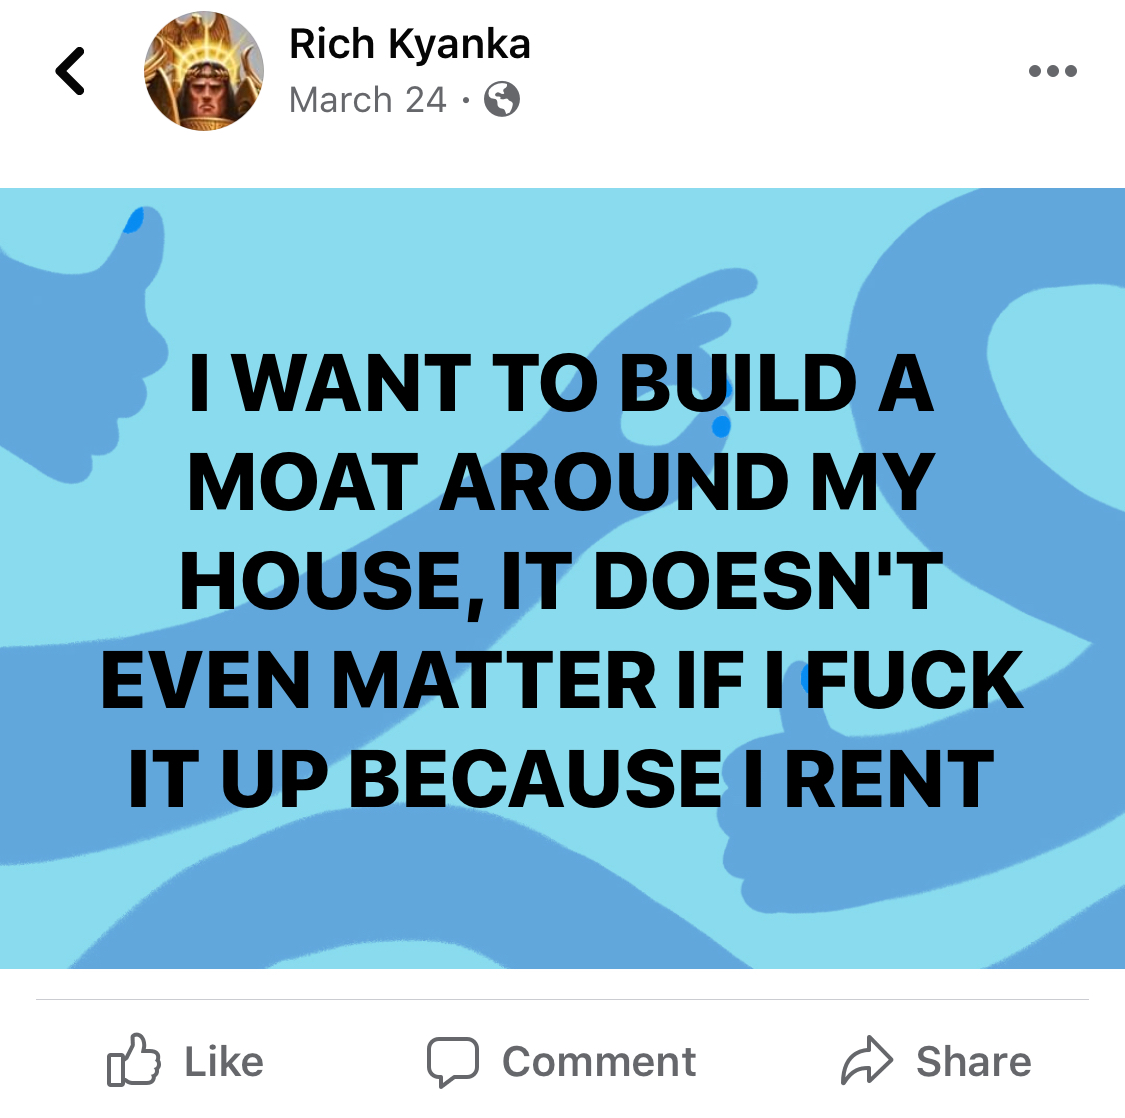Click the March 24 post timestamp
1125x1118 pixels.
(x=367, y=100)
